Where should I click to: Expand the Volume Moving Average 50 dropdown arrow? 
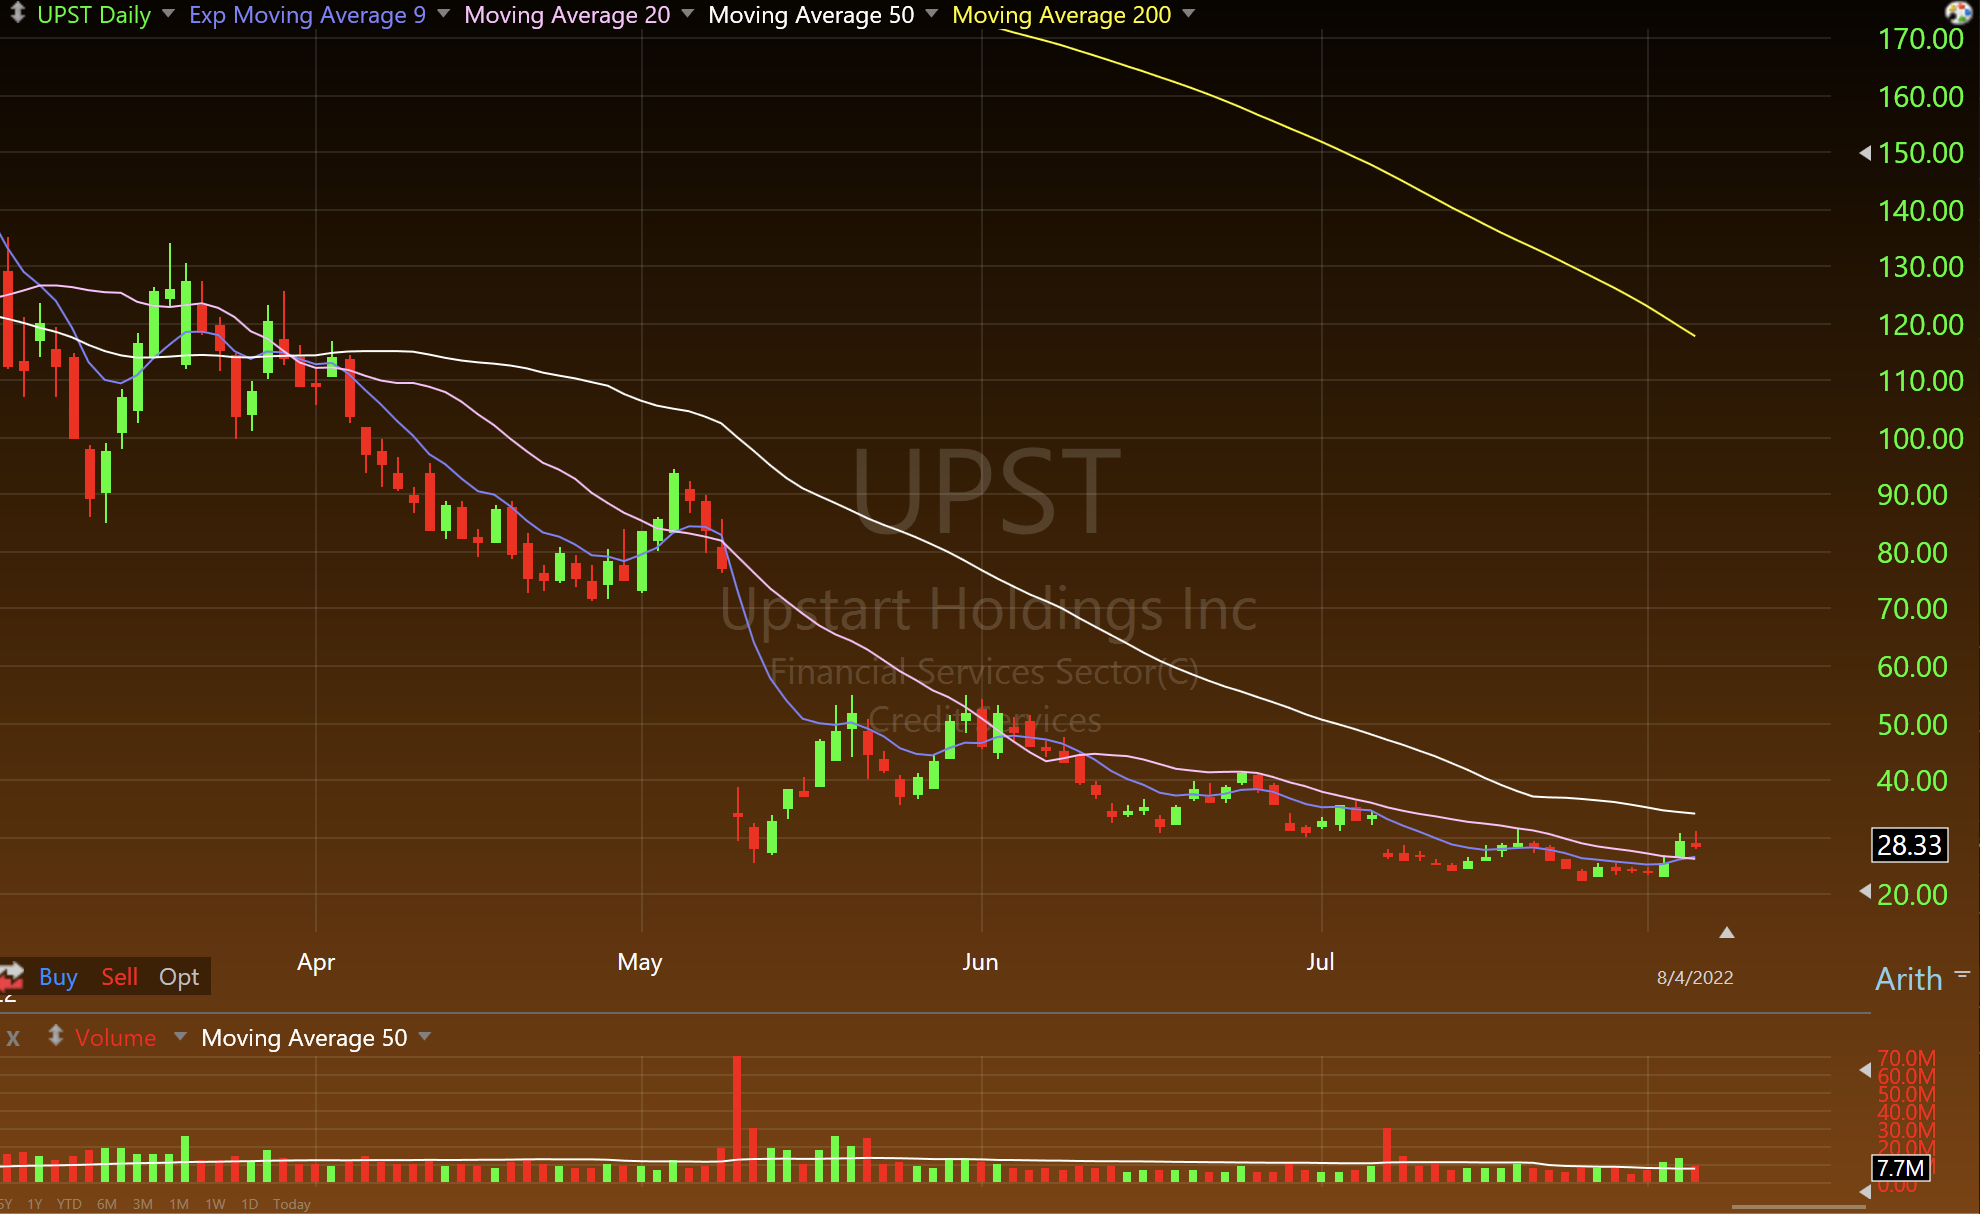425,1037
